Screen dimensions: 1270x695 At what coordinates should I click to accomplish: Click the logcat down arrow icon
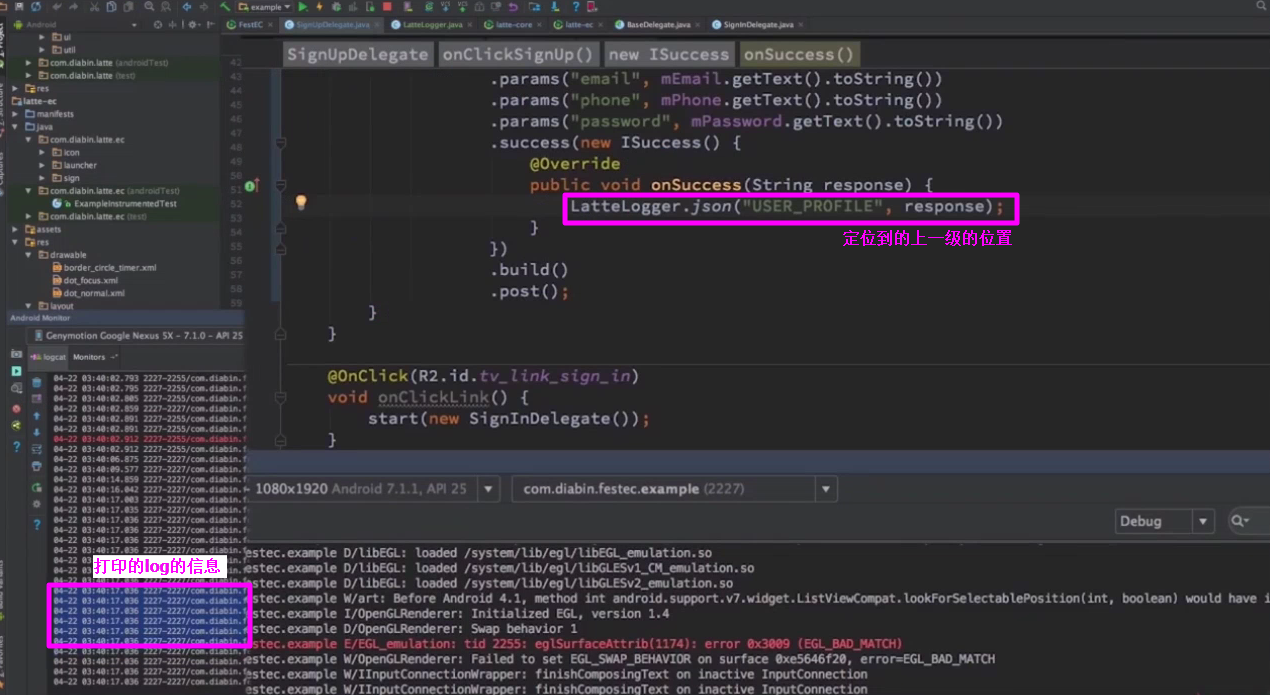(37, 432)
